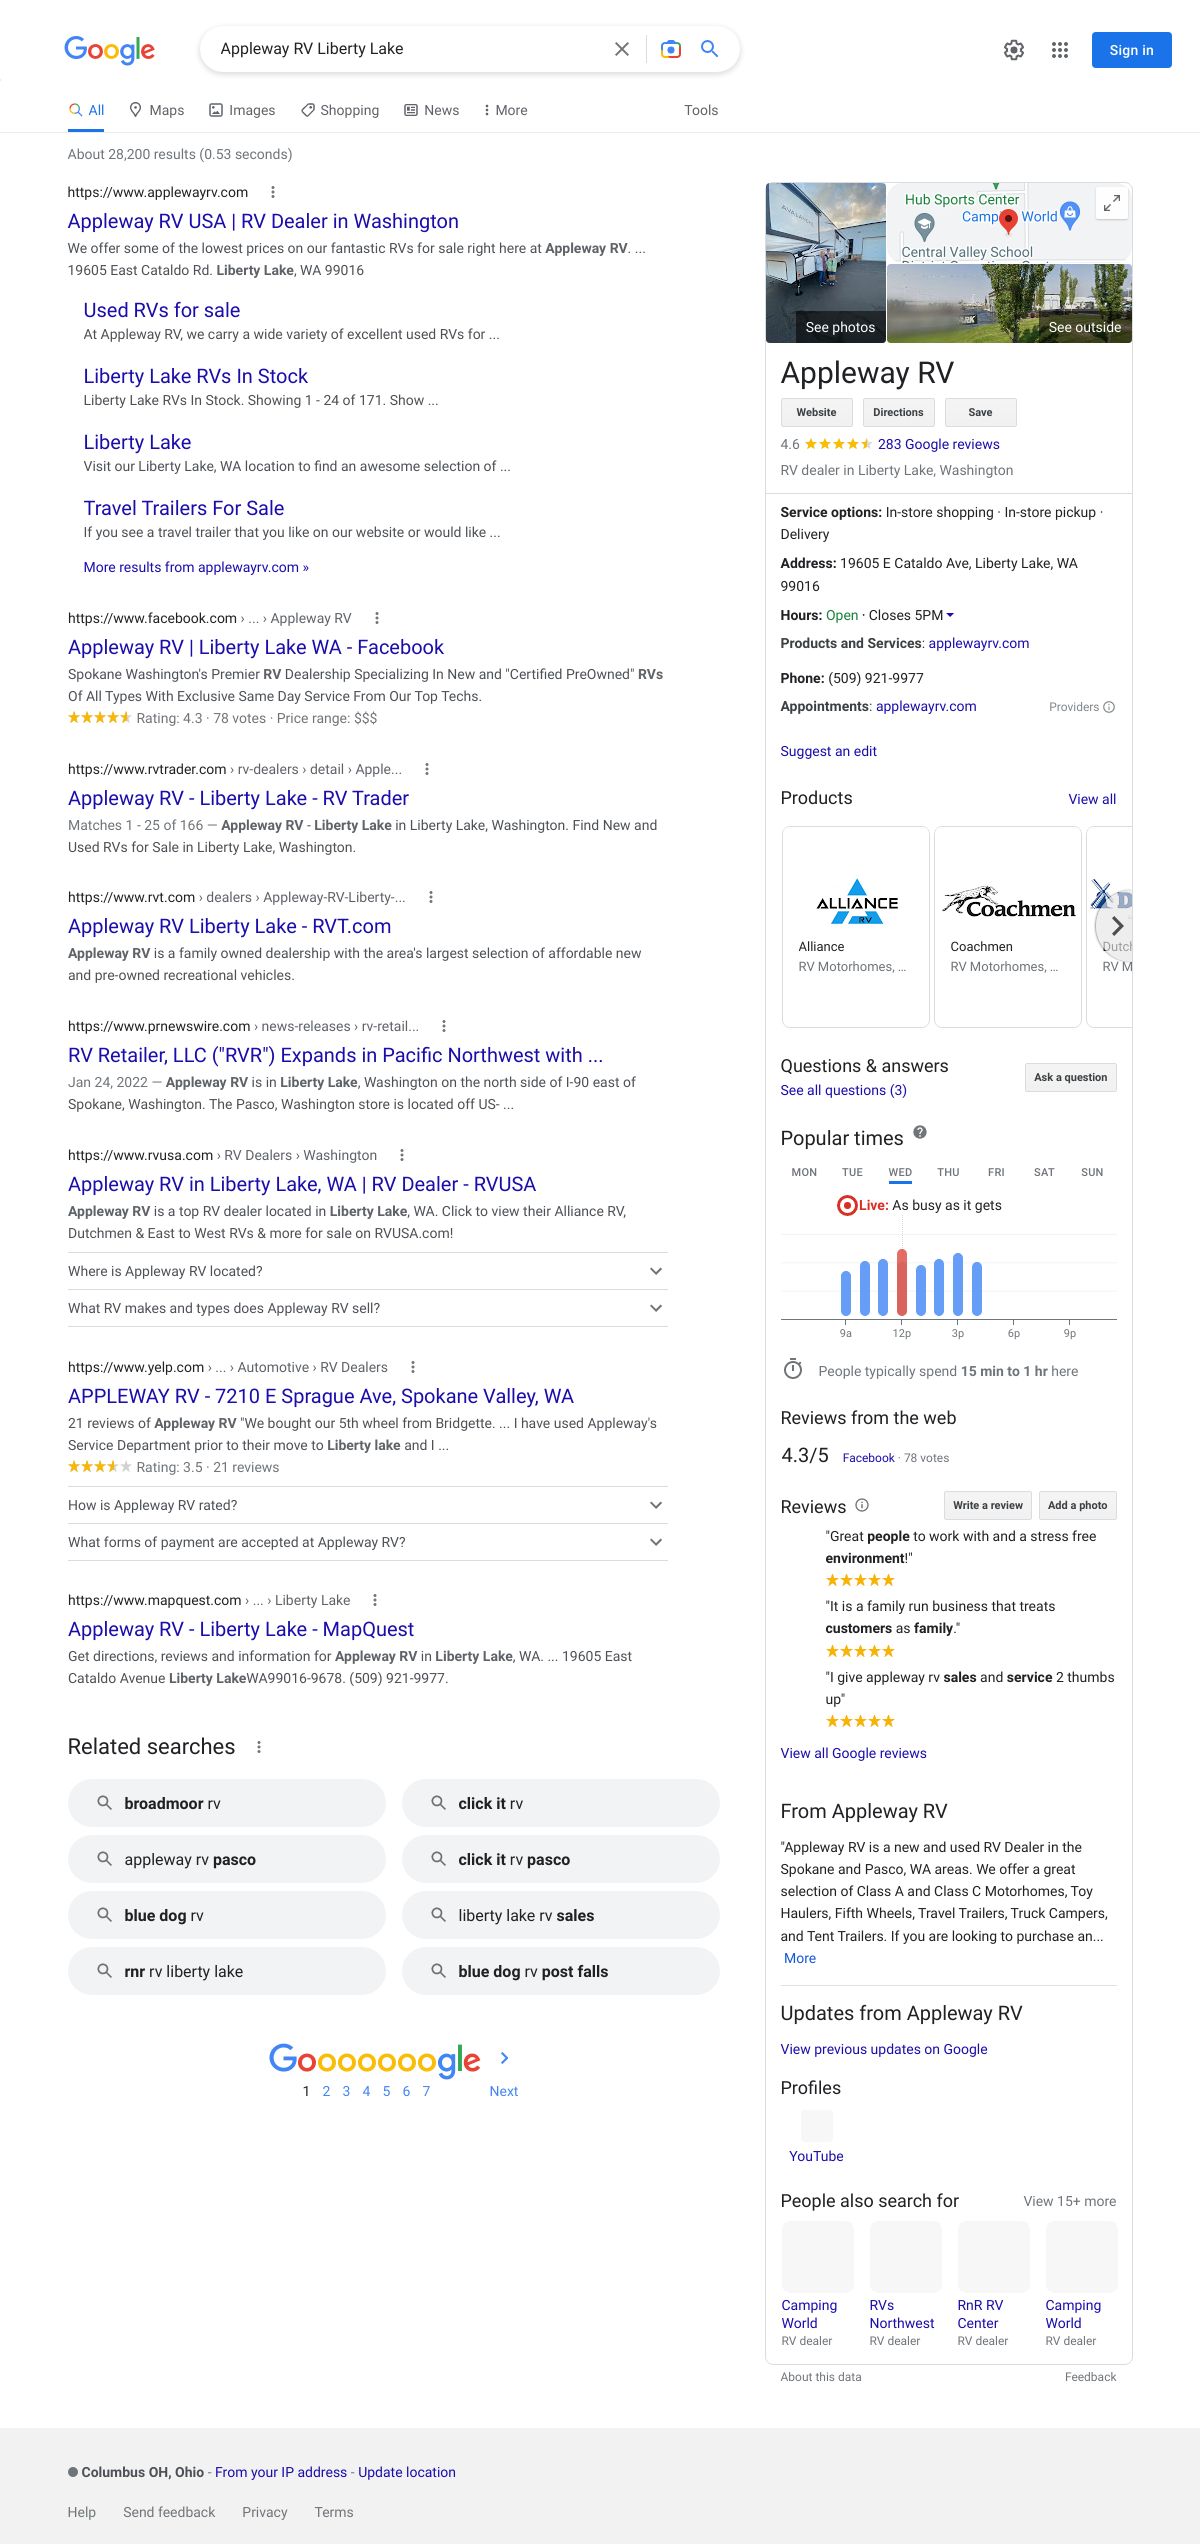
Task: Expand hours dropdown next to Closes 5PM
Action: (950, 615)
